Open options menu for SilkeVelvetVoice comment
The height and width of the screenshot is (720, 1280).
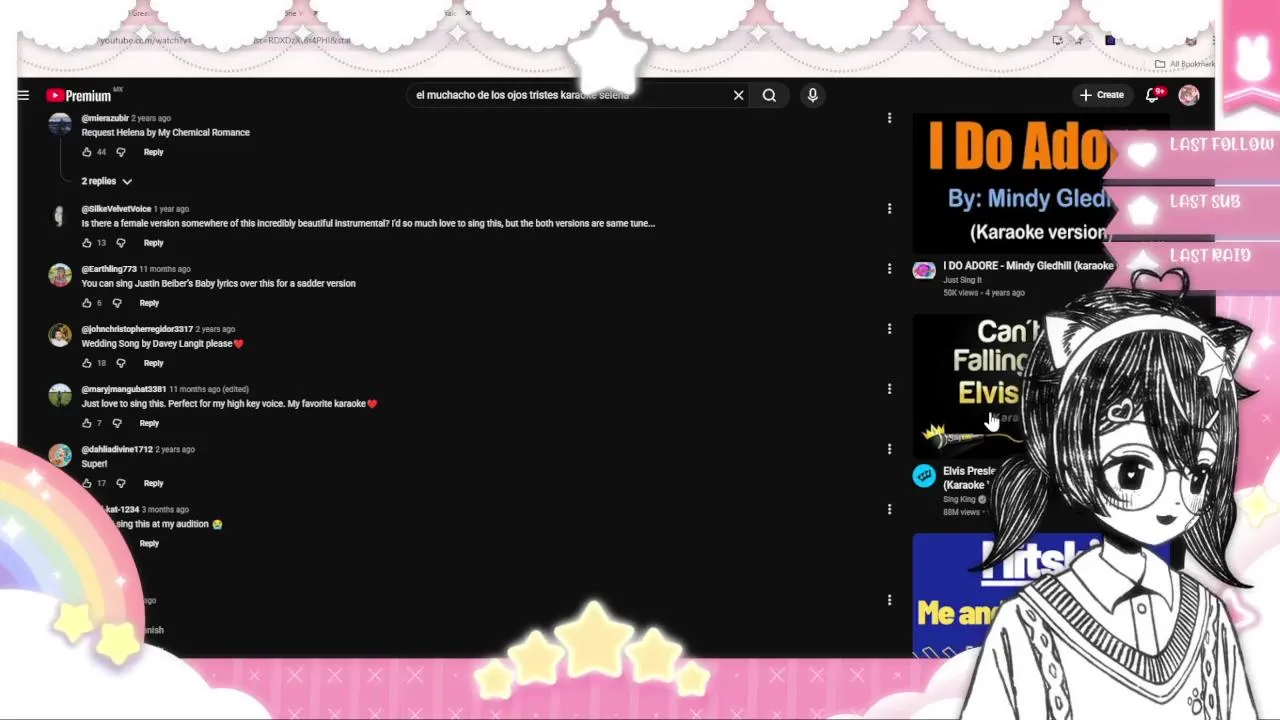(889, 209)
